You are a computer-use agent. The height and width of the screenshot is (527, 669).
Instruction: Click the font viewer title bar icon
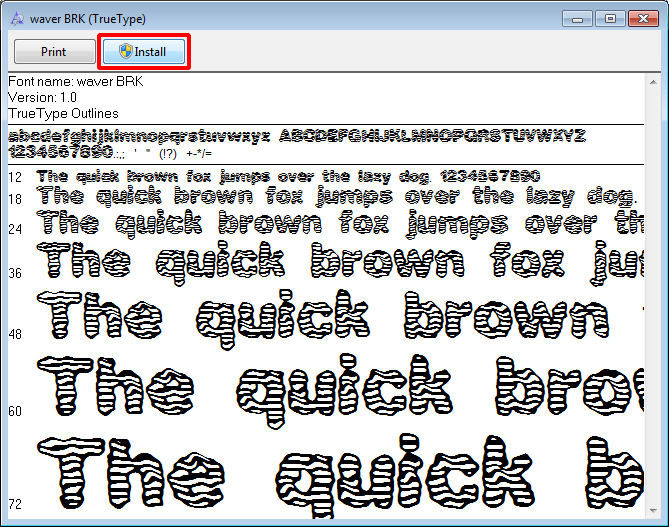click(x=17, y=19)
